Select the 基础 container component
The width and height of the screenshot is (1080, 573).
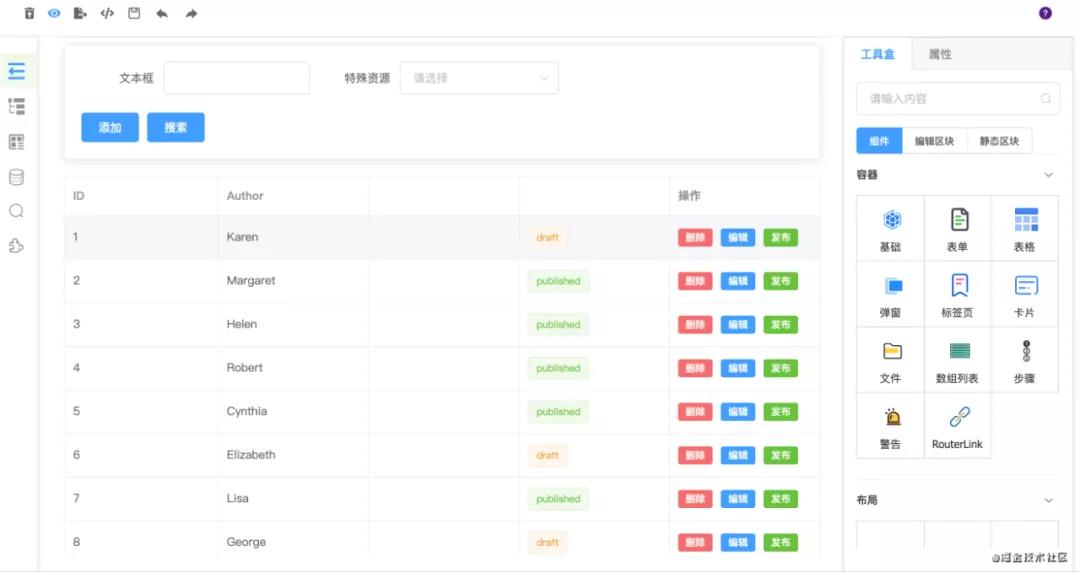(x=891, y=229)
